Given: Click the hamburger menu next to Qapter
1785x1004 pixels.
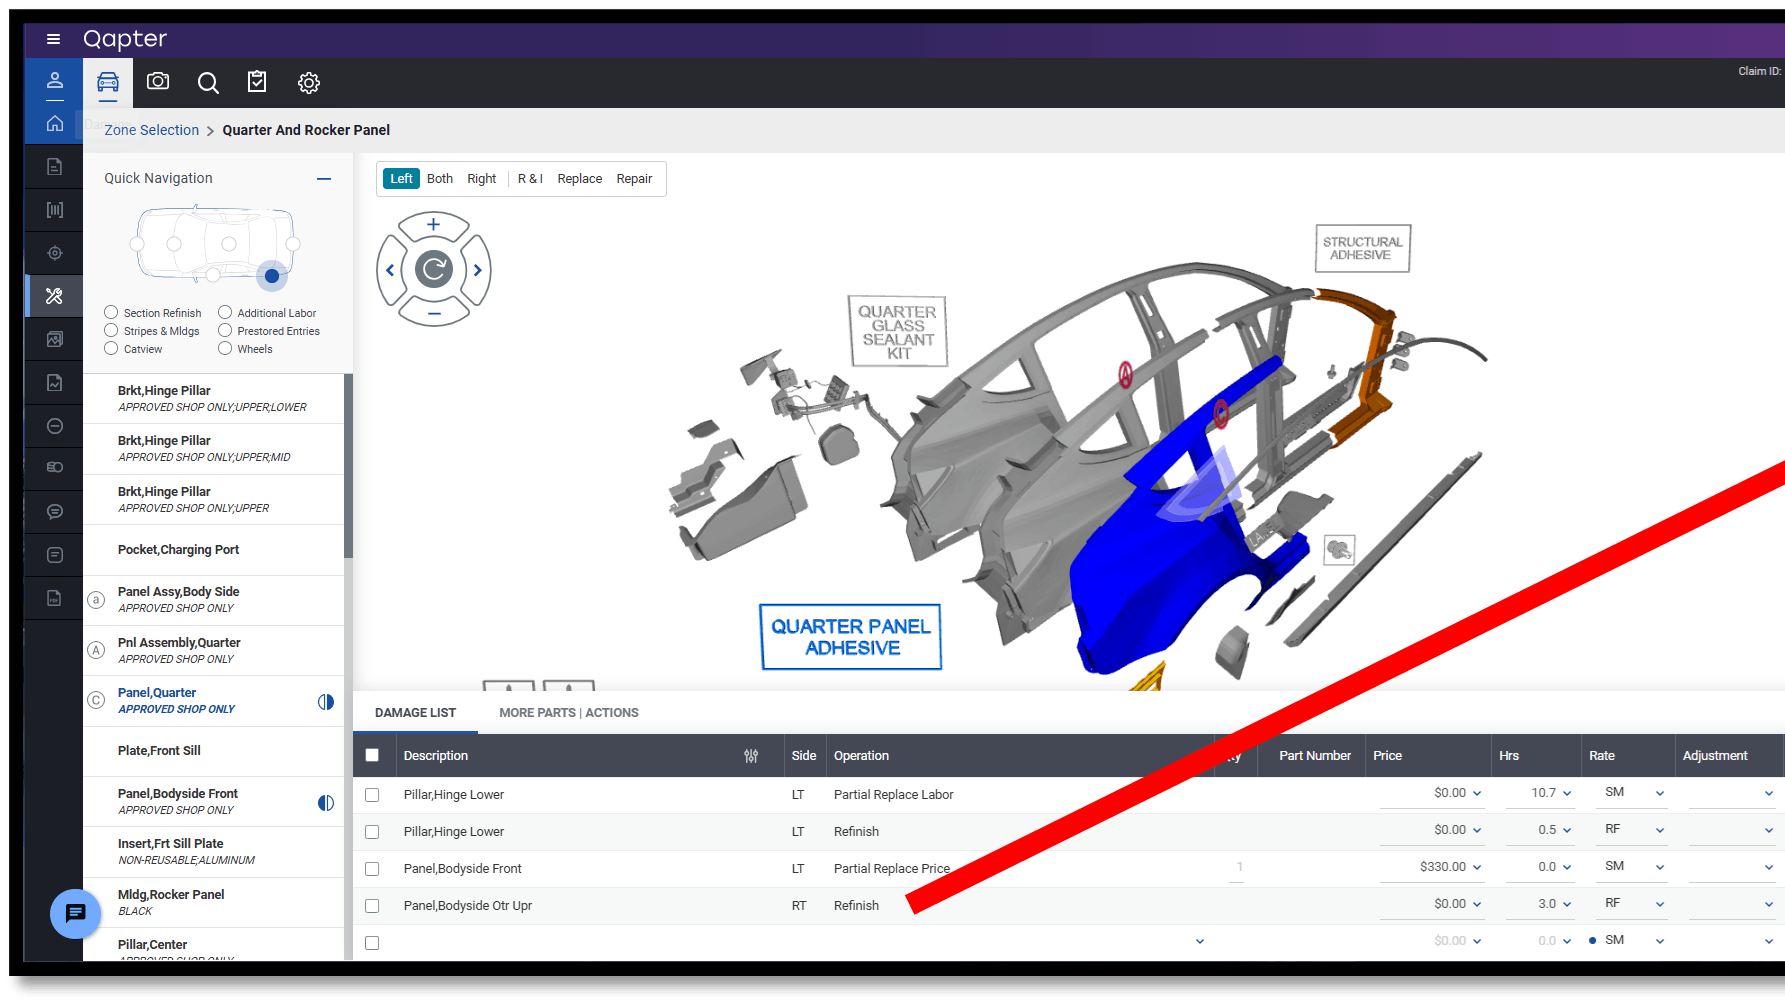Looking at the screenshot, I should click(x=54, y=39).
